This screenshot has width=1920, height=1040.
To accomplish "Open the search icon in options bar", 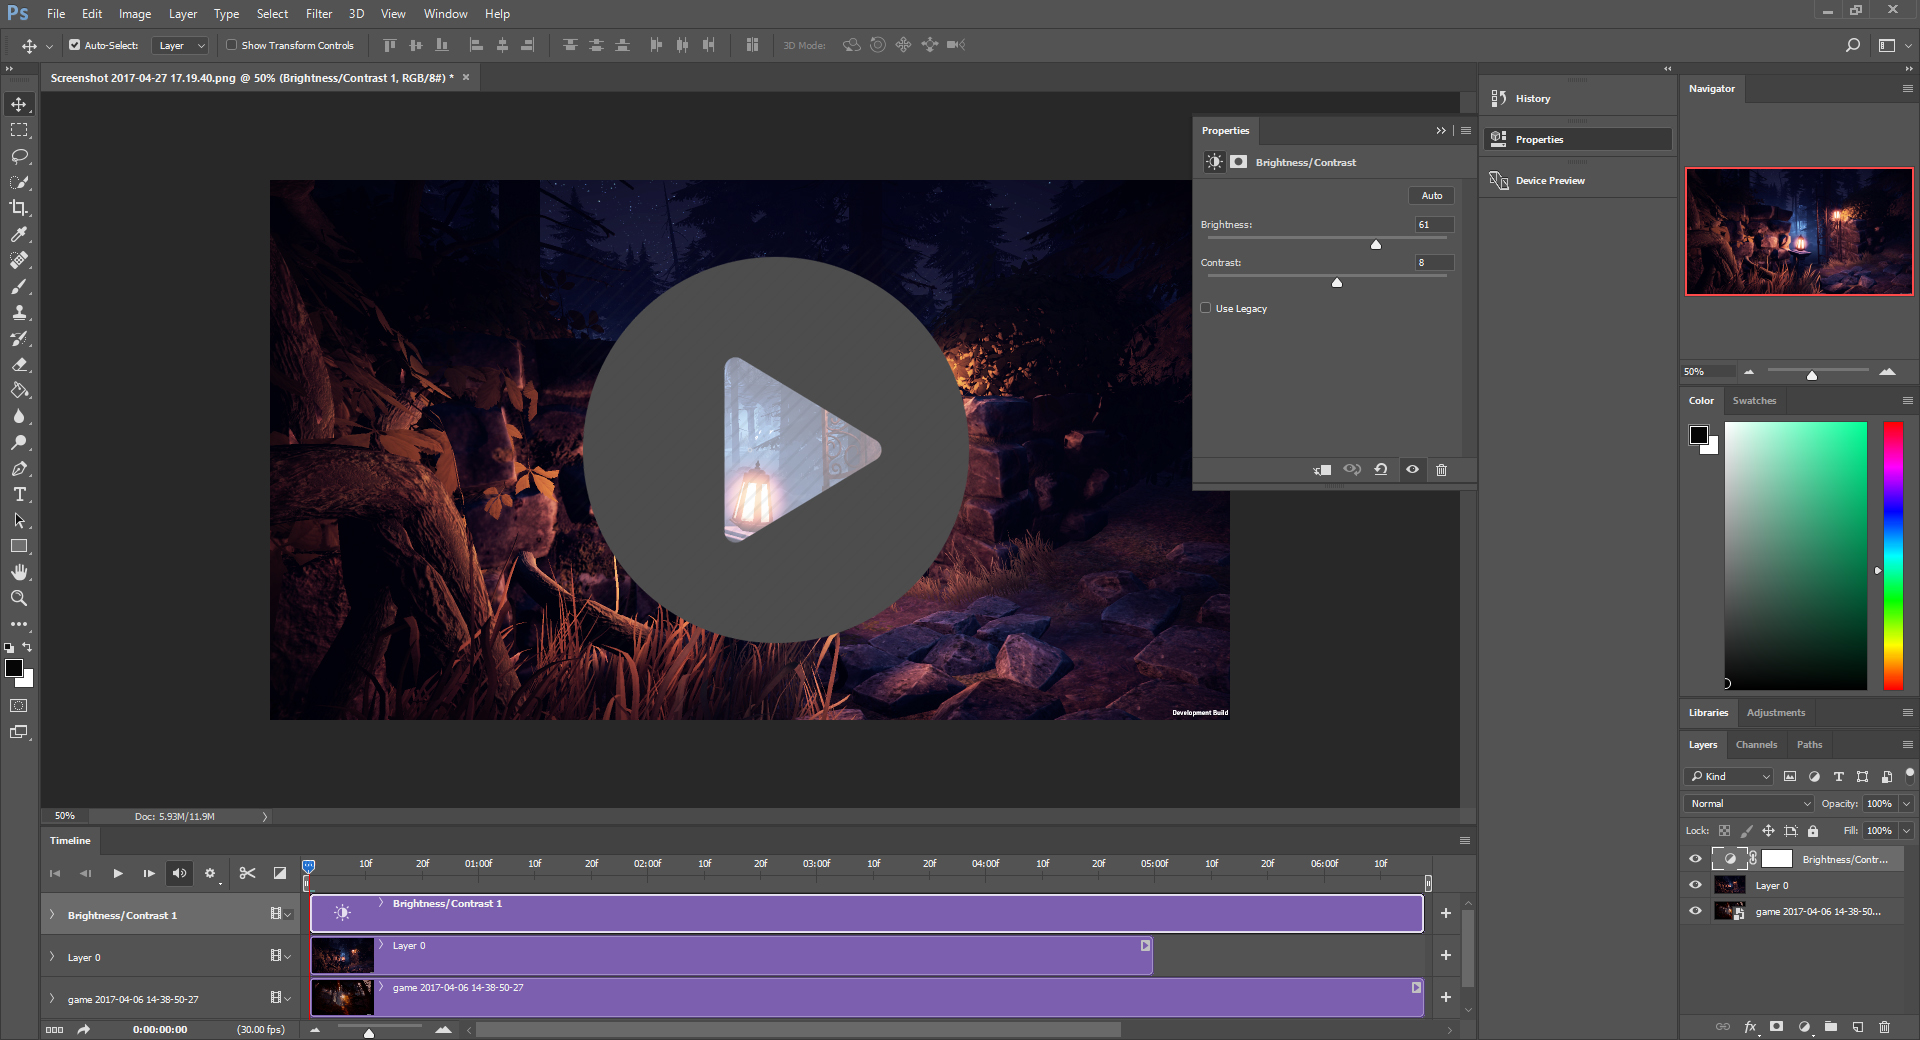I will click(1852, 45).
